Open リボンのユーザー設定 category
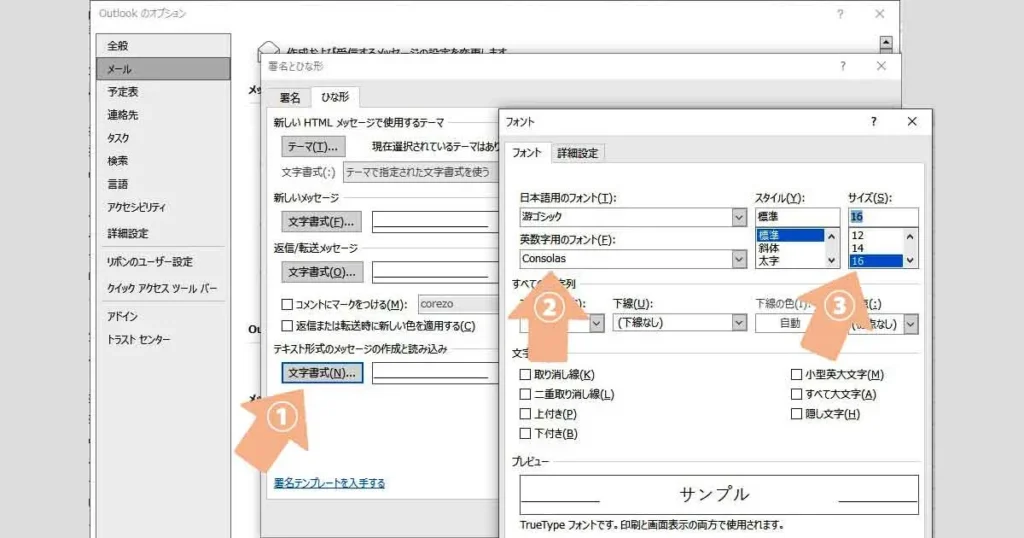Image resolution: width=1024 pixels, height=538 pixels. click(x=163, y=262)
